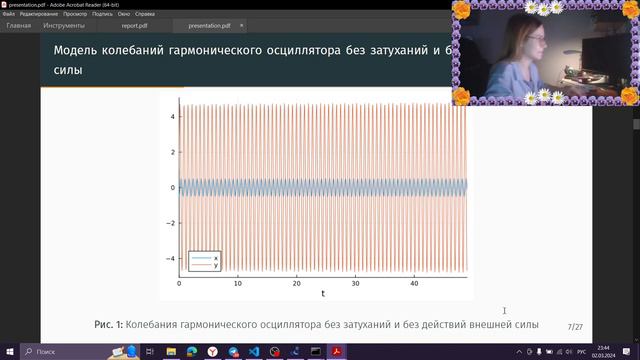Image resolution: width=640 pixels, height=360 pixels.
Task: Click the slide title 'Модель колебаний гармонического осциллятора'
Action: pyautogui.click(x=198, y=50)
